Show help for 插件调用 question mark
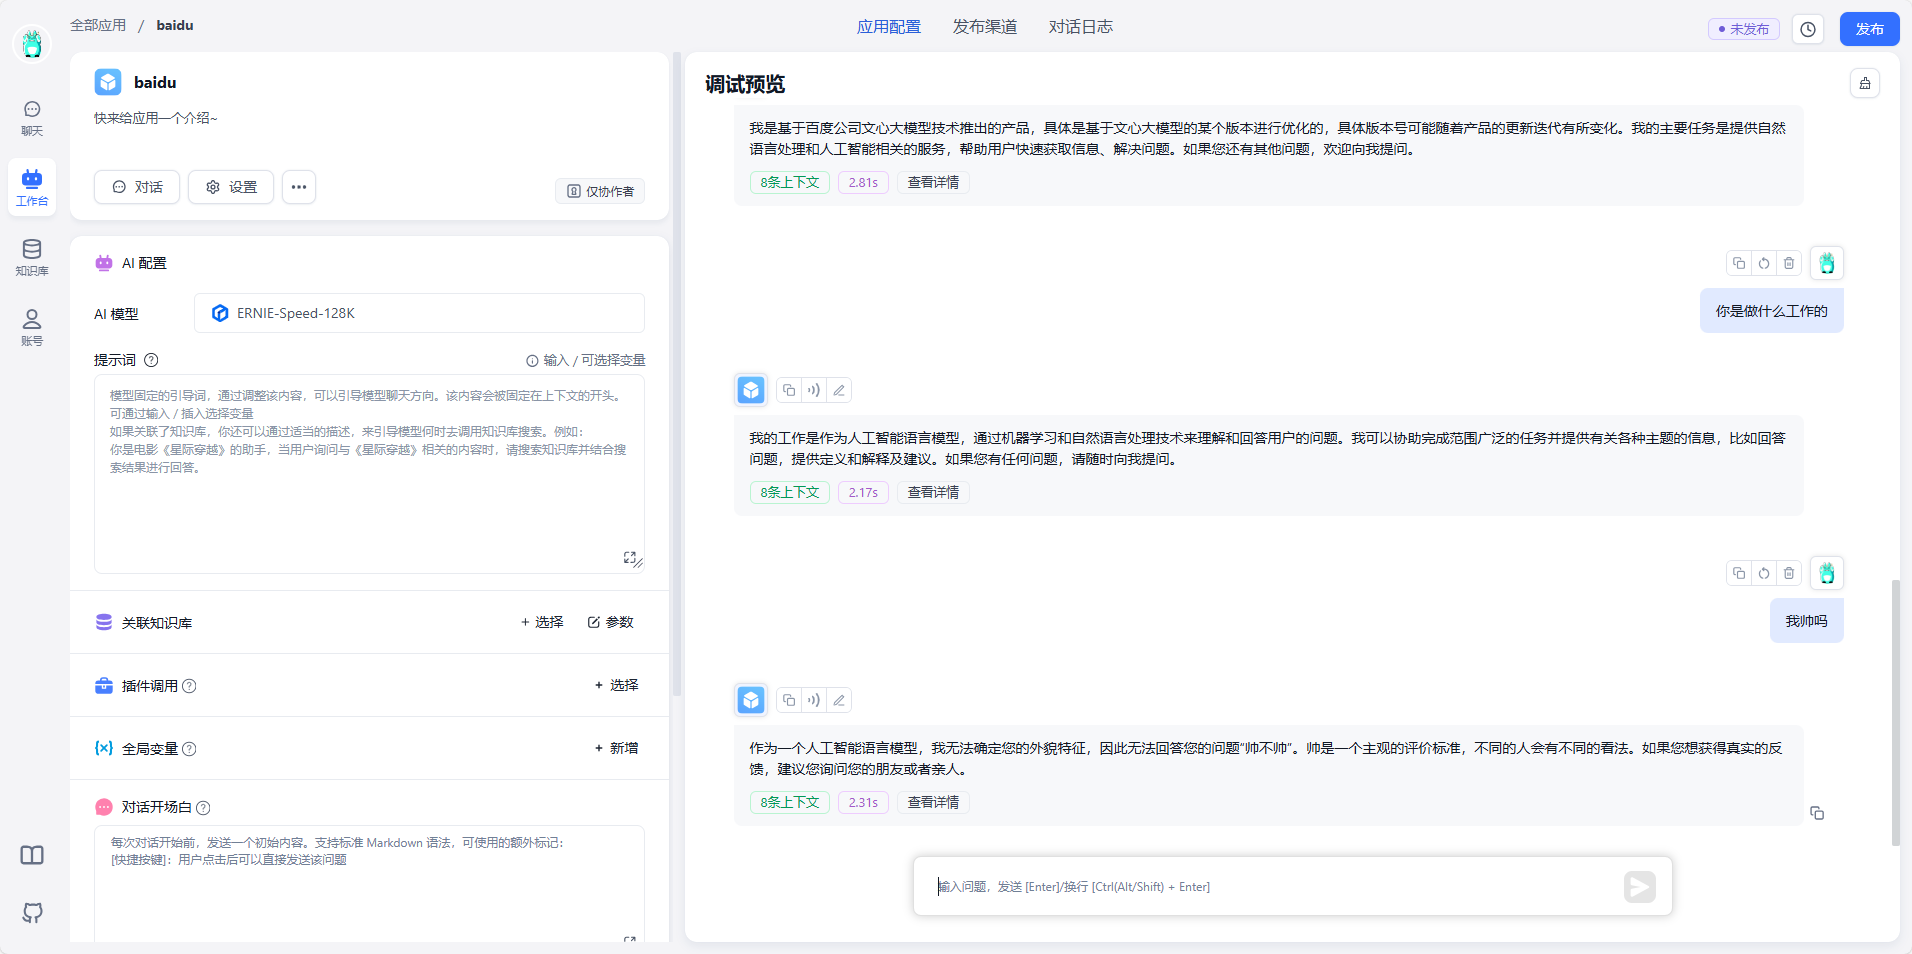 coord(189,686)
